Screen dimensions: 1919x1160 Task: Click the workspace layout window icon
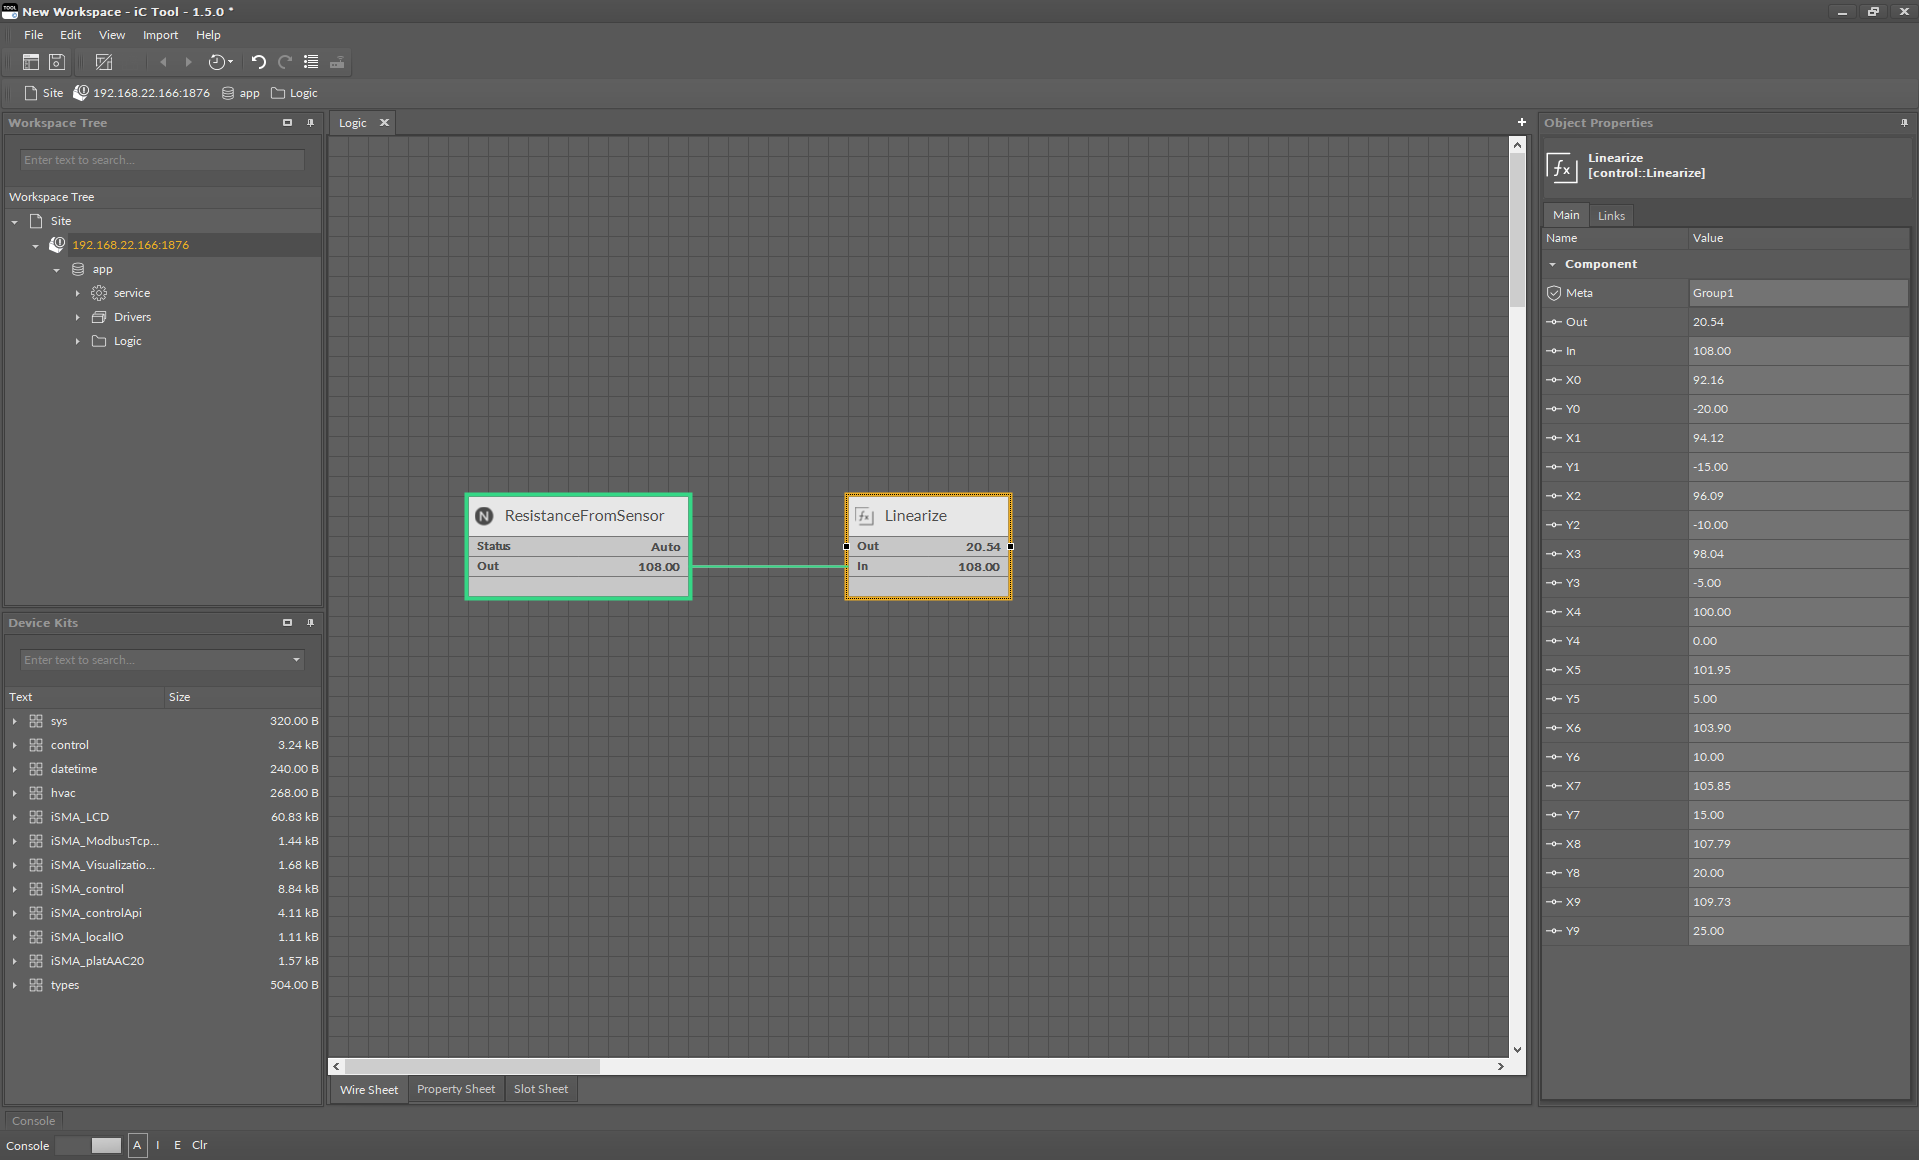coord(31,62)
